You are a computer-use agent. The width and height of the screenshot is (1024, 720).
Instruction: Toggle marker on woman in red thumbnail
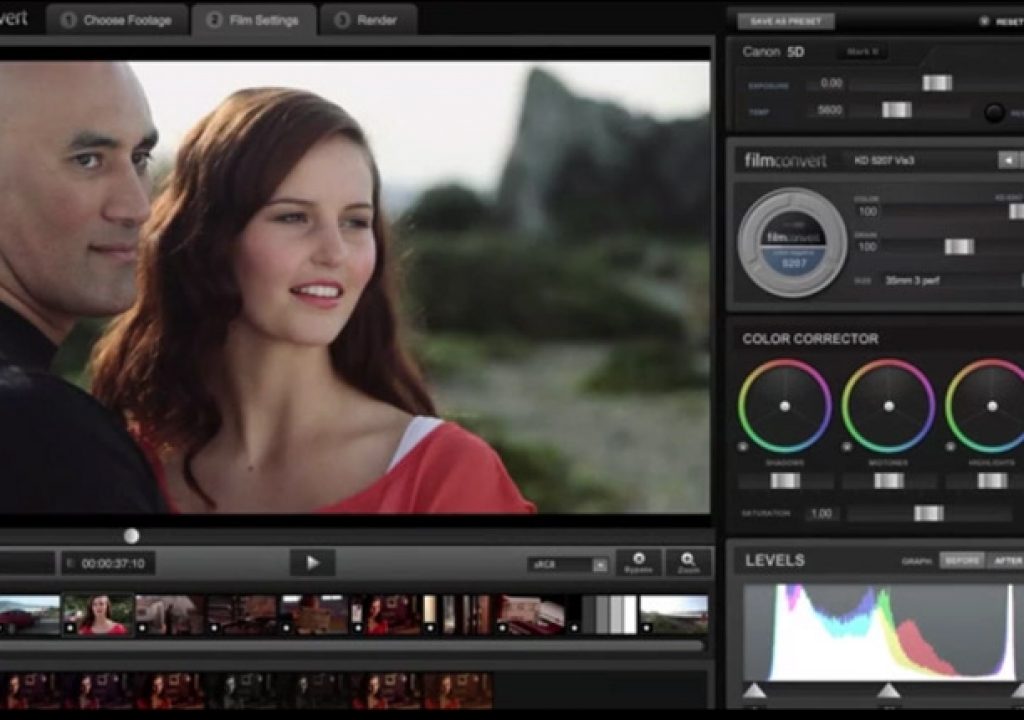click(69, 628)
